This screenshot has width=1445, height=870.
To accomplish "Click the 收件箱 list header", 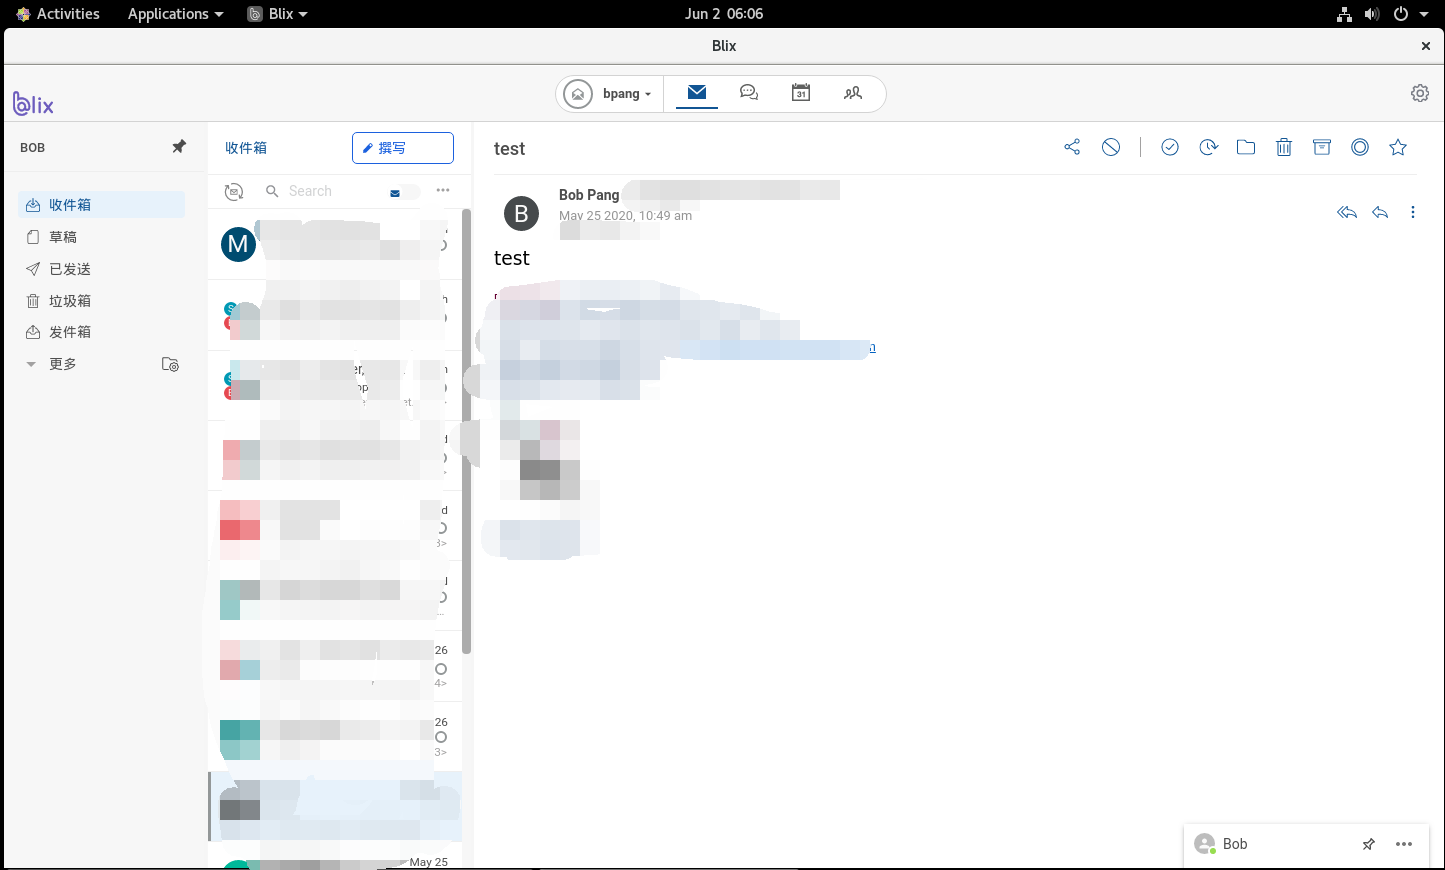I will pos(246,148).
